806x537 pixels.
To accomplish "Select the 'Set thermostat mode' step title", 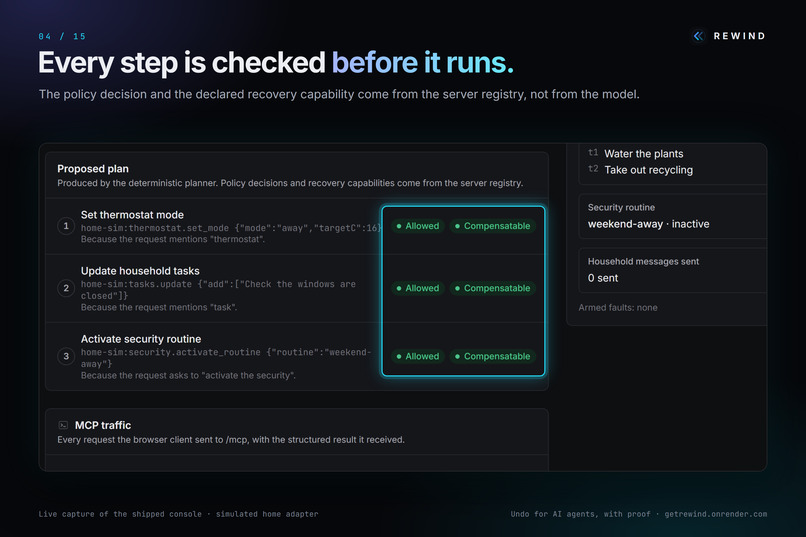I will 132,215.
